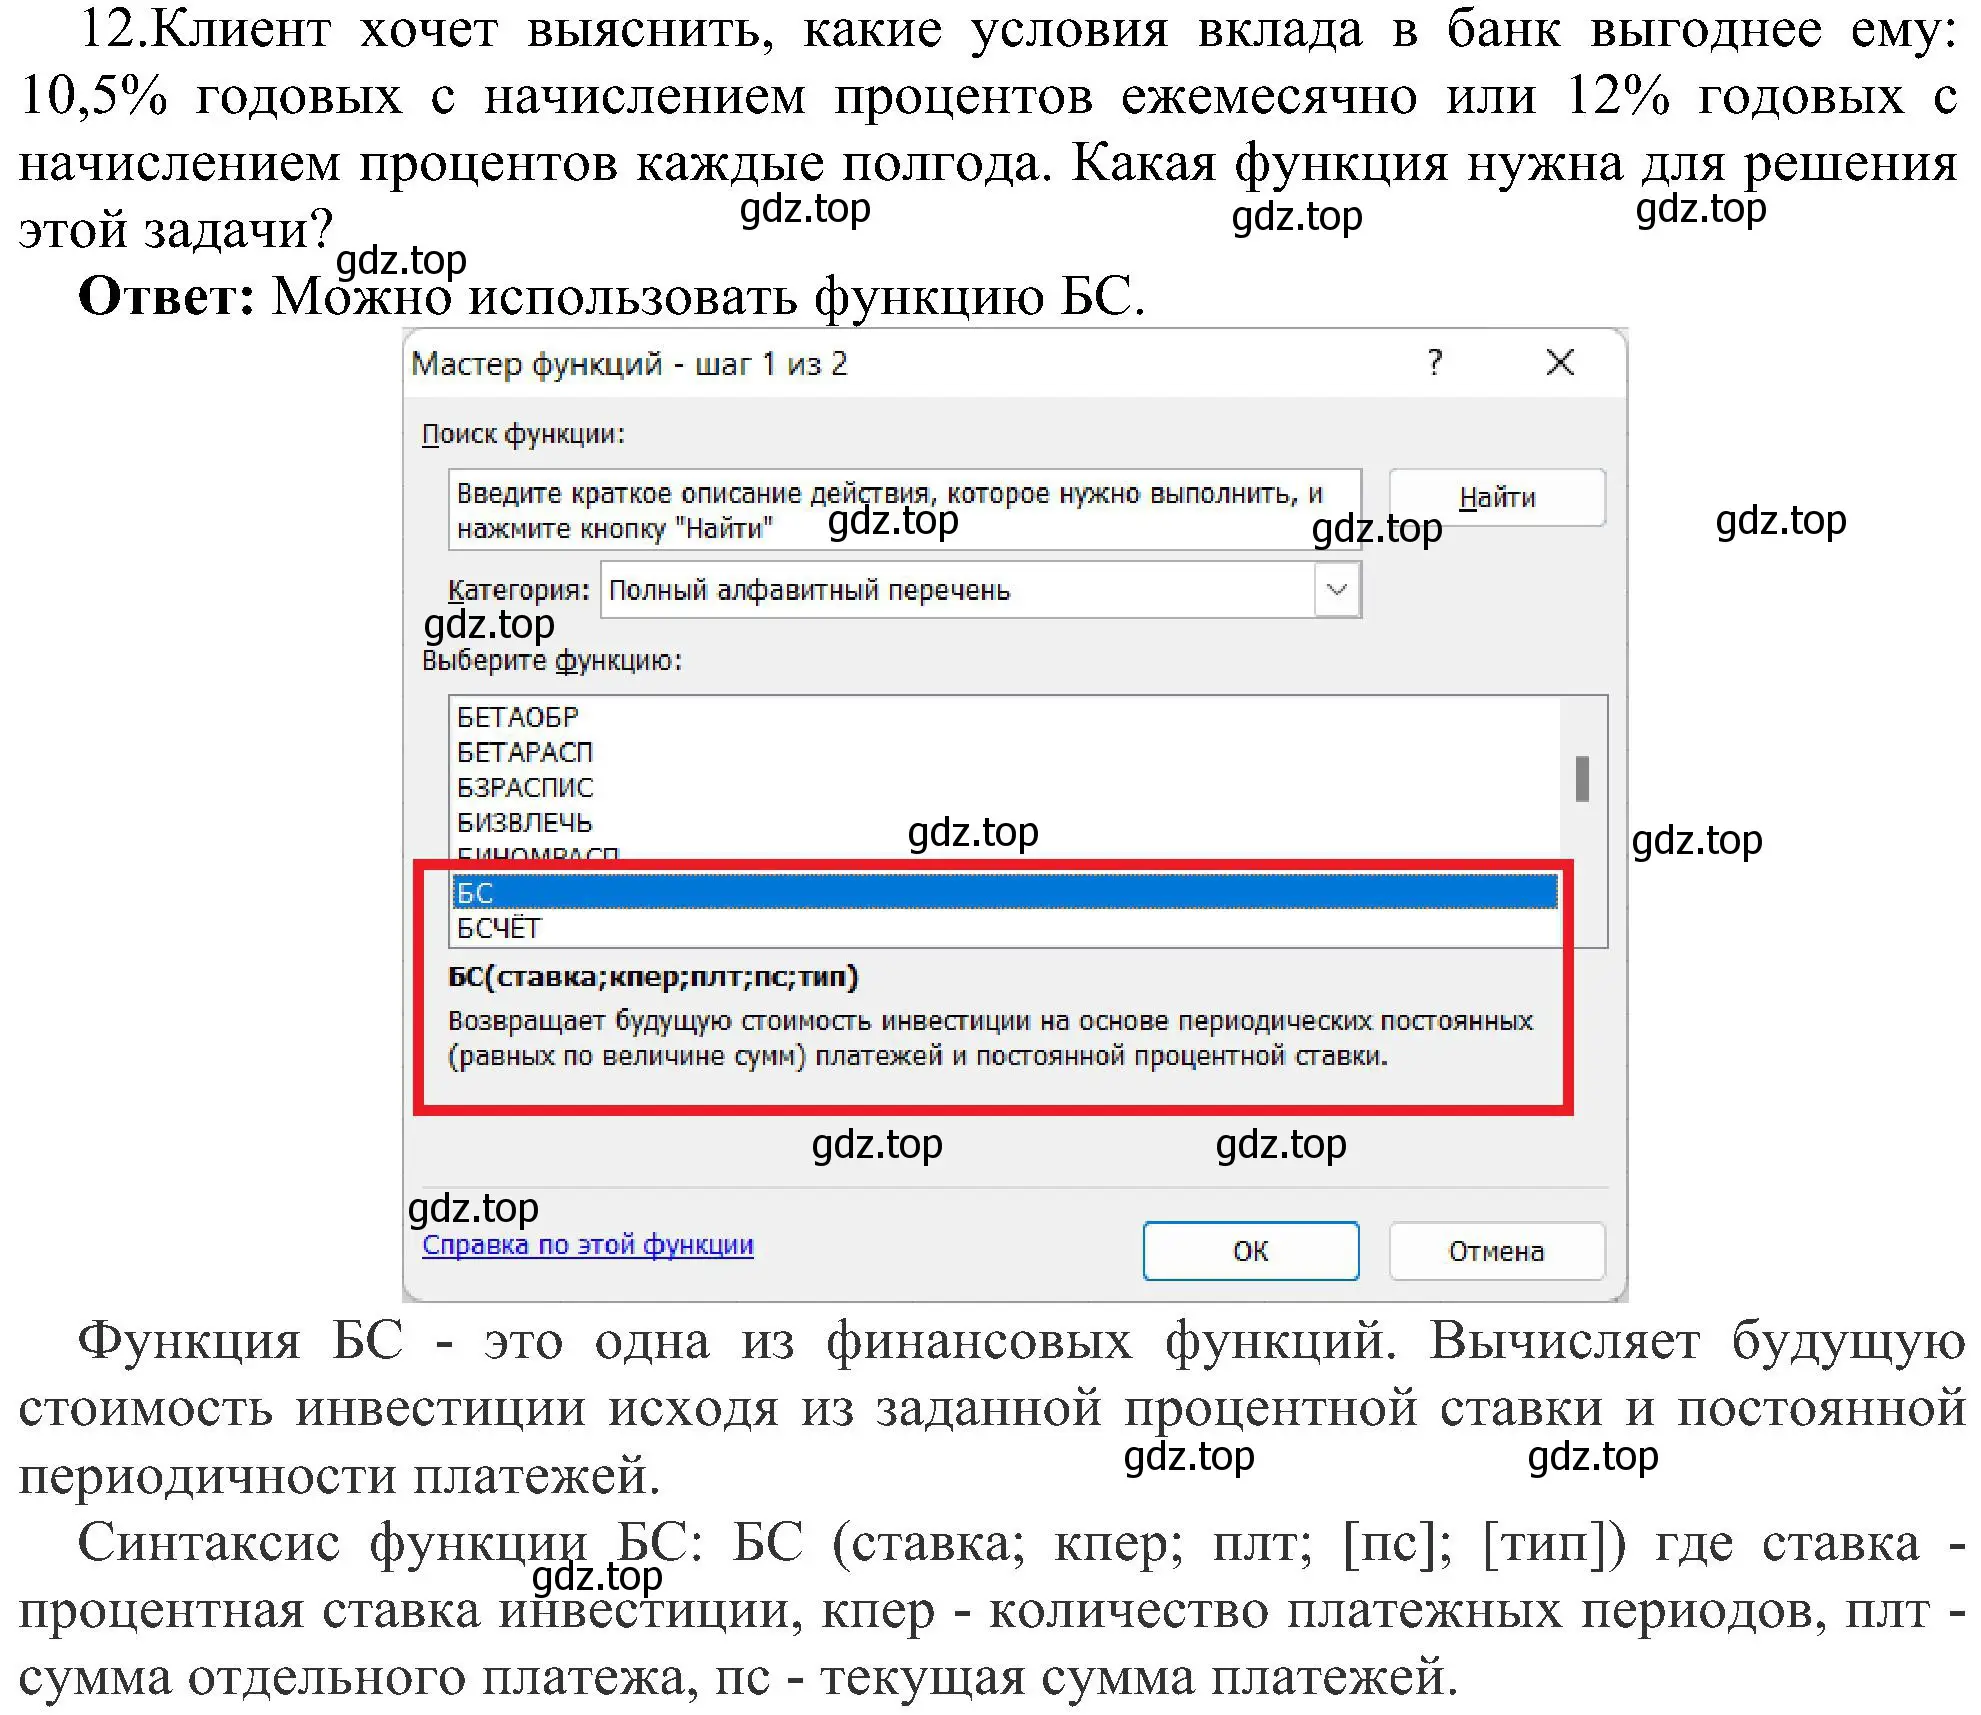Viewport: 1981px width, 1715px height.
Task: Select the highlighted БС function row
Action: click(1004, 892)
